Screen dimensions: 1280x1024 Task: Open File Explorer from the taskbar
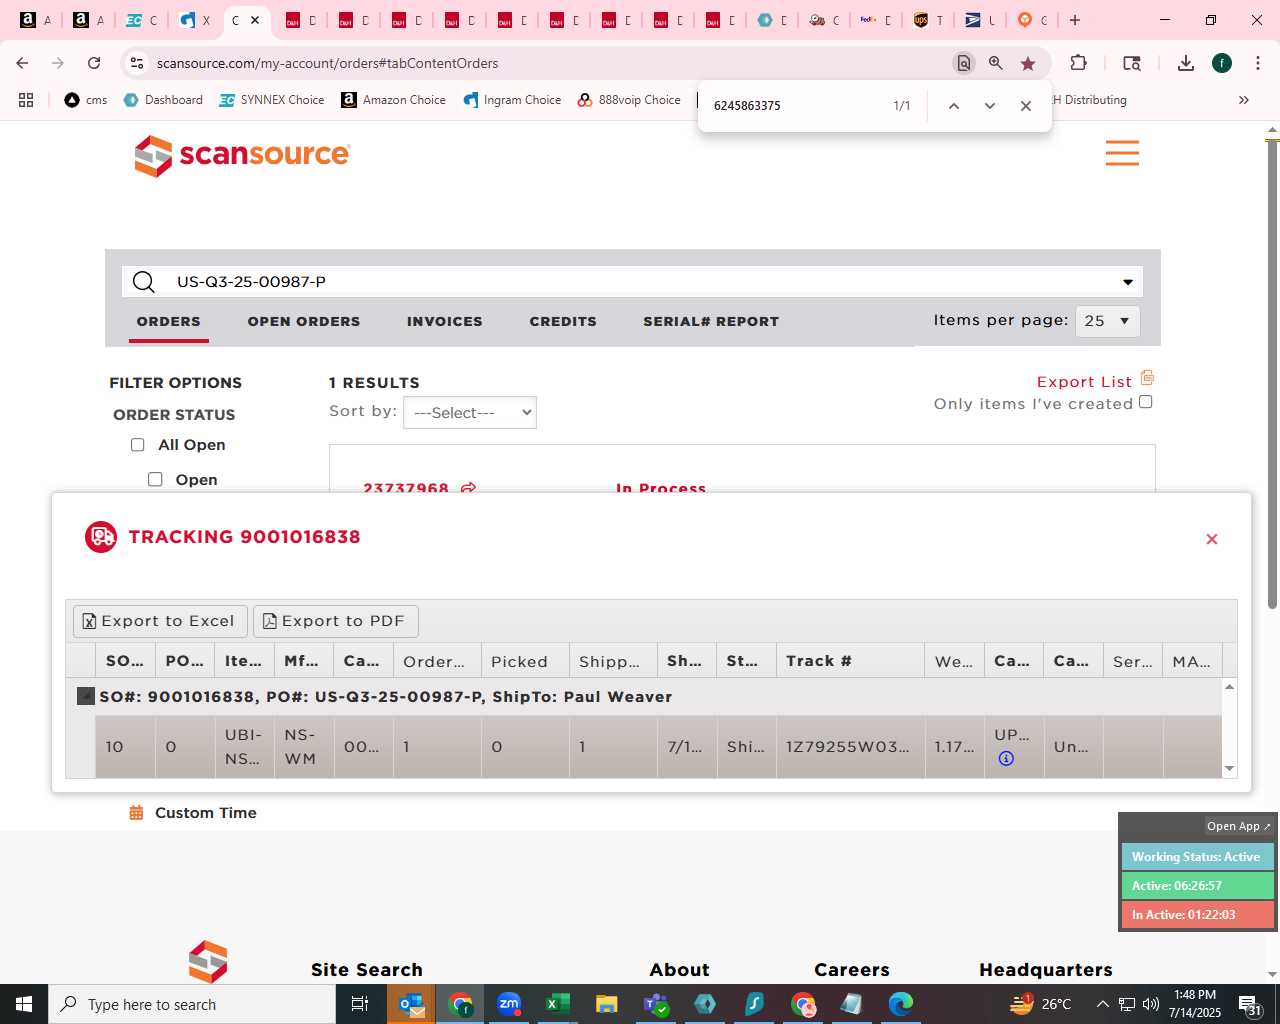[x=606, y=1004]
